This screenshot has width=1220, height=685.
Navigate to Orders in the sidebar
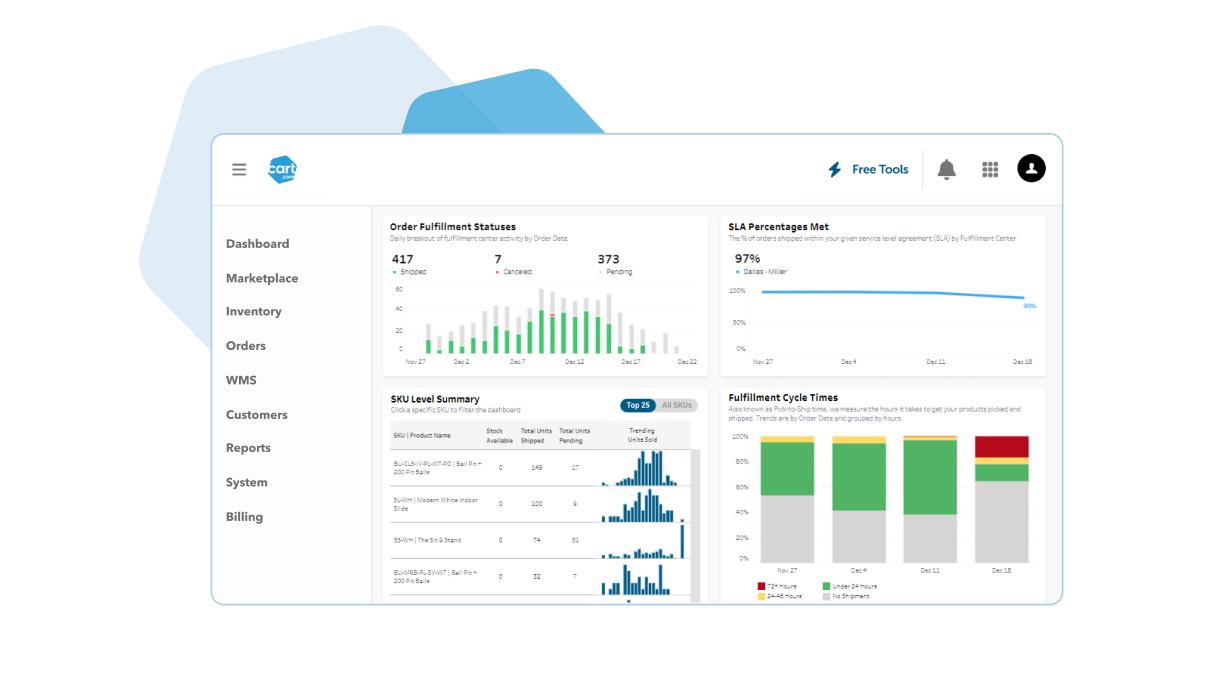click(x=246, y=345)
